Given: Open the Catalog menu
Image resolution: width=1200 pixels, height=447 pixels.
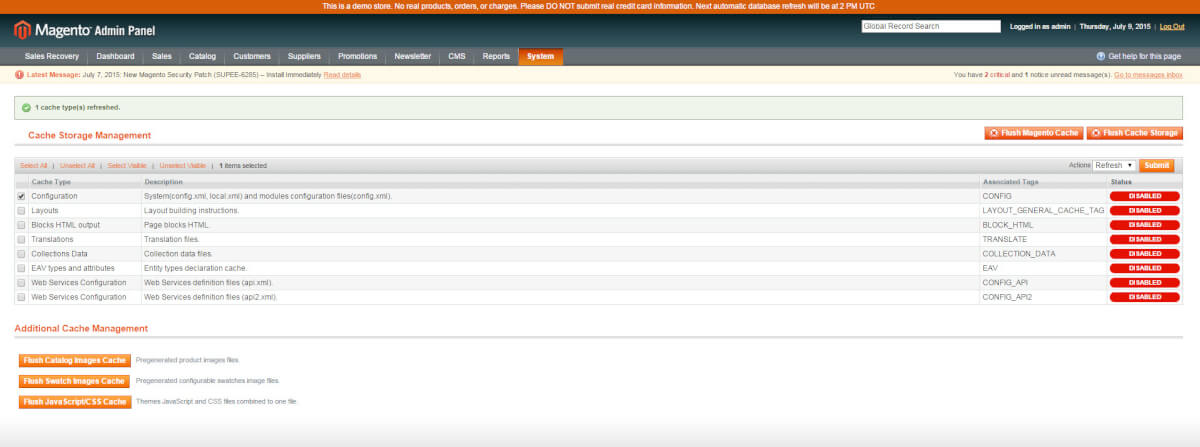Looking at the screenshot, I should (202, 57).
